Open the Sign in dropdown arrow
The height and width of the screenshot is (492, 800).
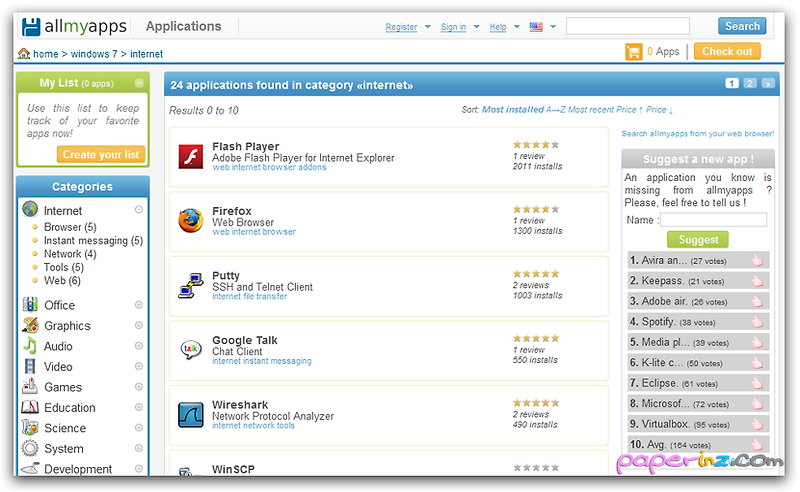477,27
